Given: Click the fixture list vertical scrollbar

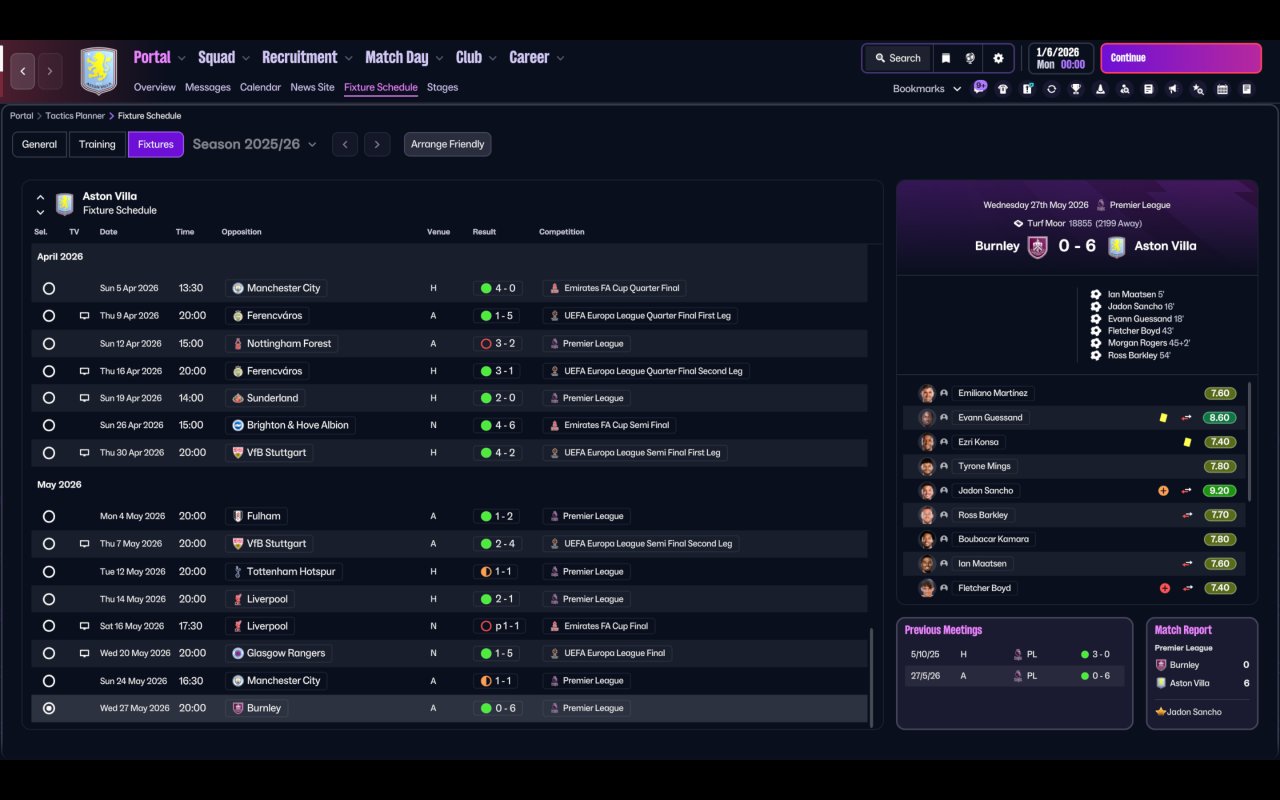Looking at the screenshot, I should pyautogui.click(x=872, y=677).
